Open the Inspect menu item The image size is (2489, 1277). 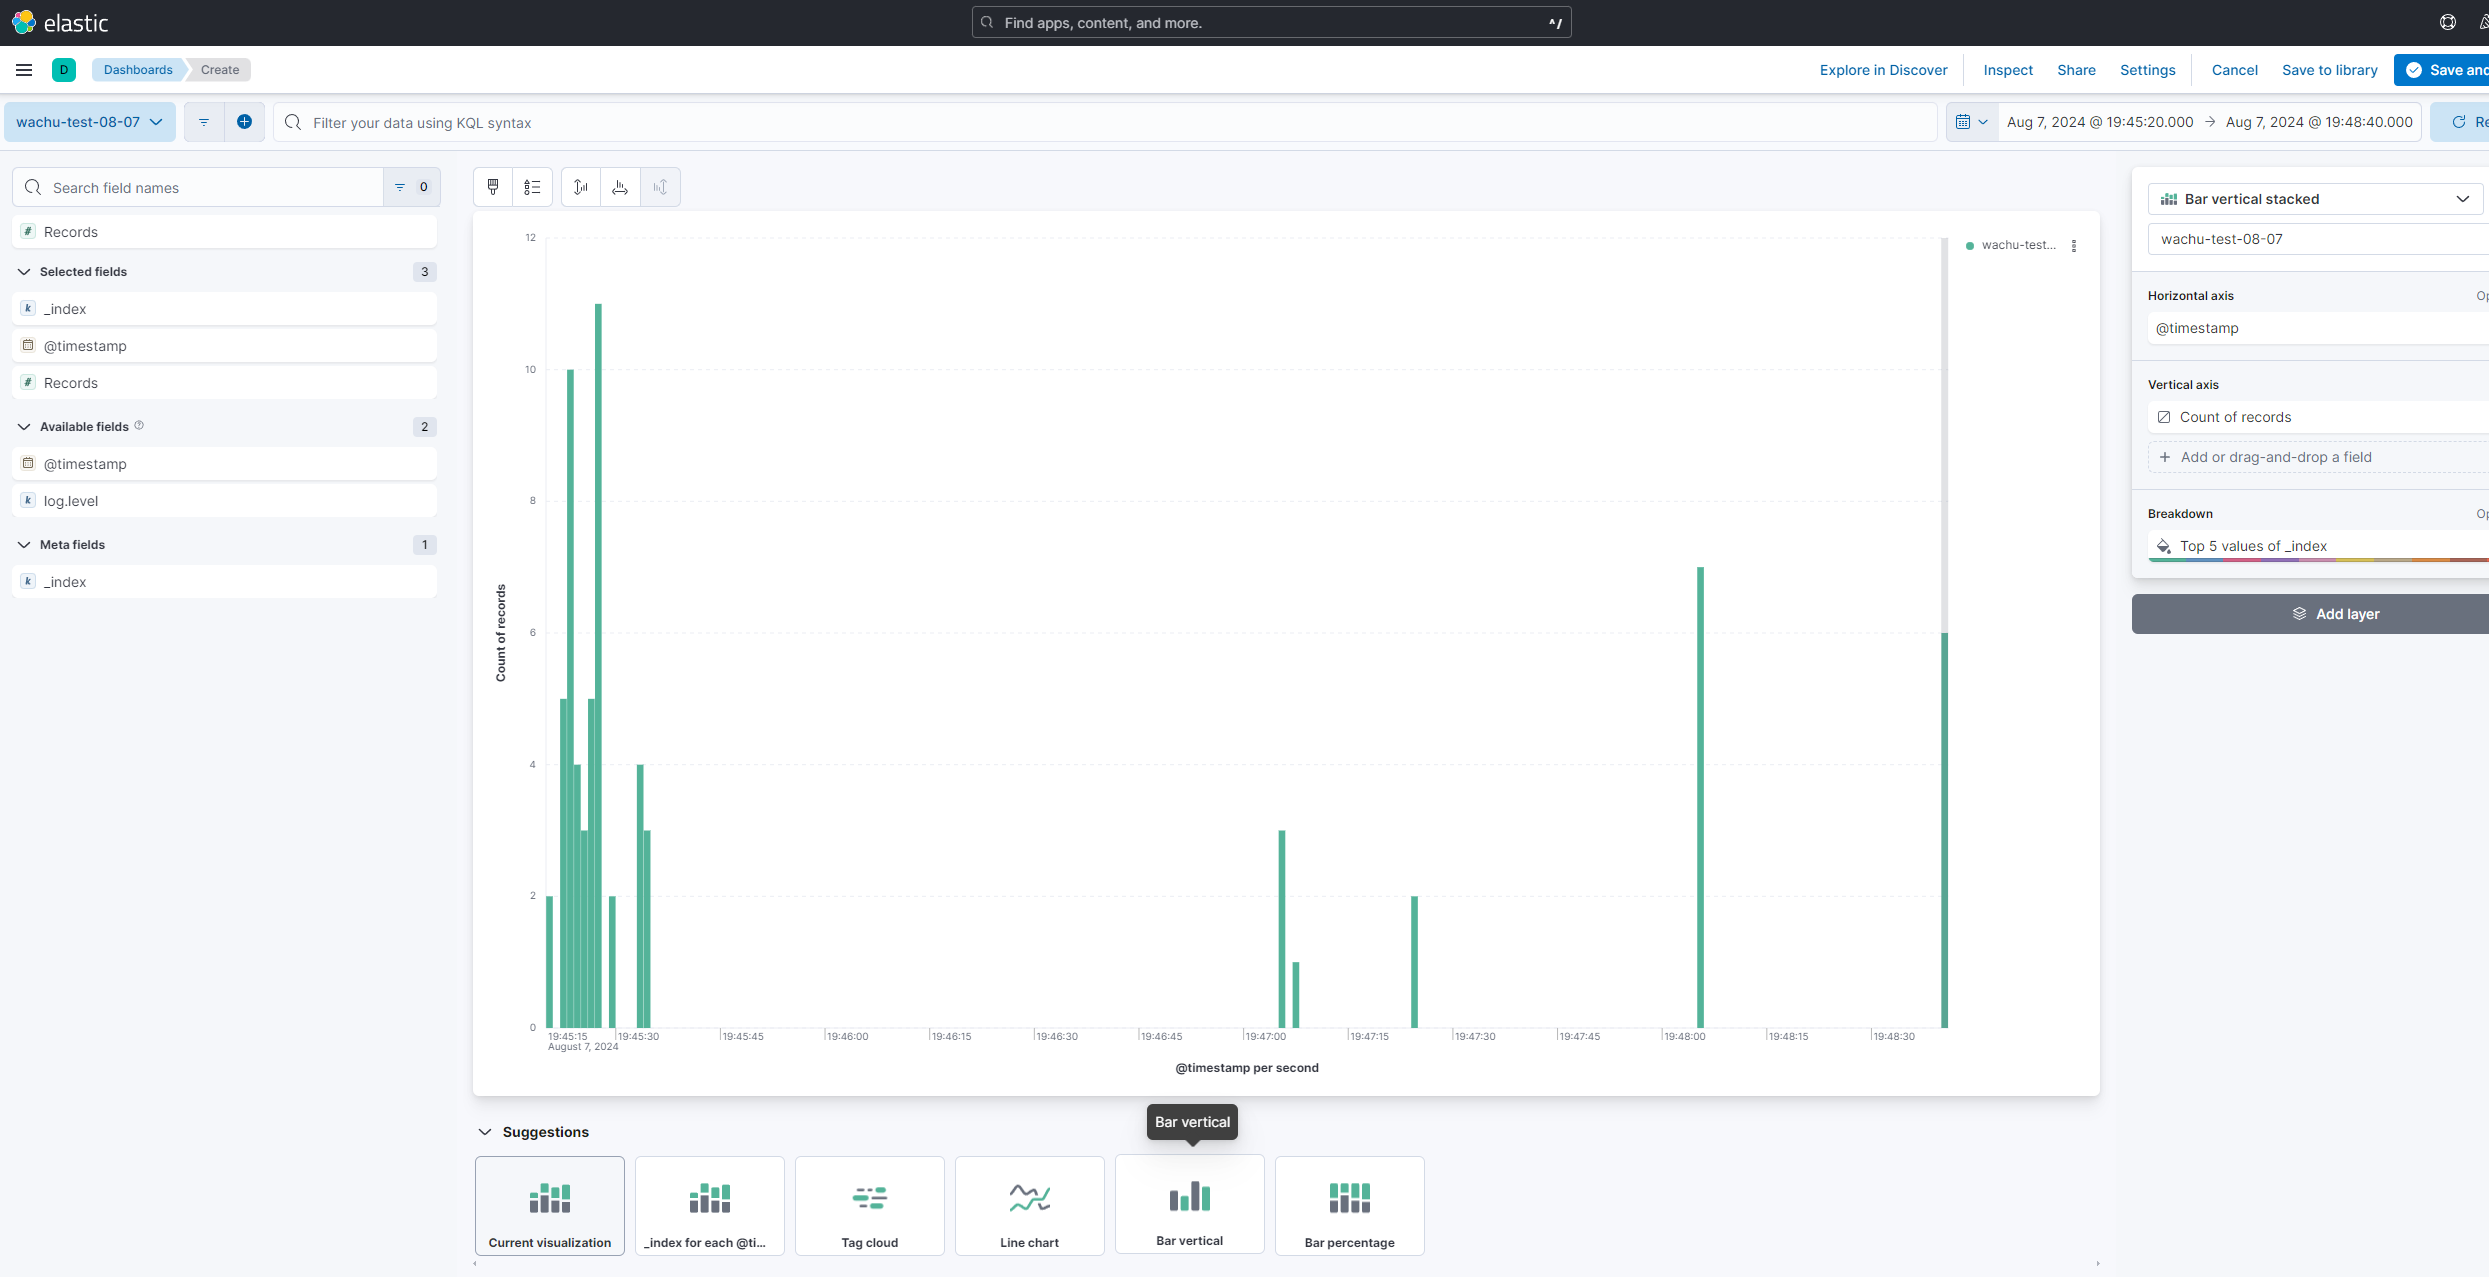pos(2007,70)
